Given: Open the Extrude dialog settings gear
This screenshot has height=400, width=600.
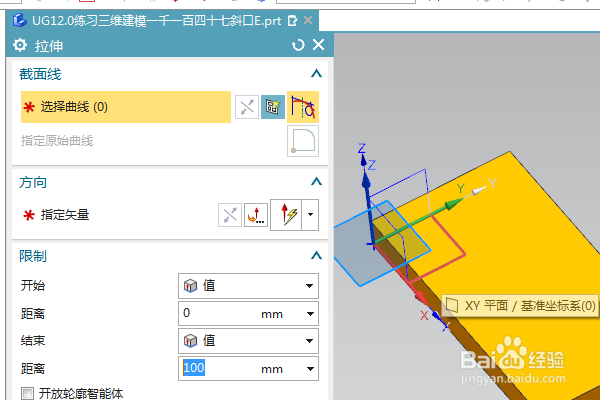Looking at the screenshot, I should (x=20, y=45).
